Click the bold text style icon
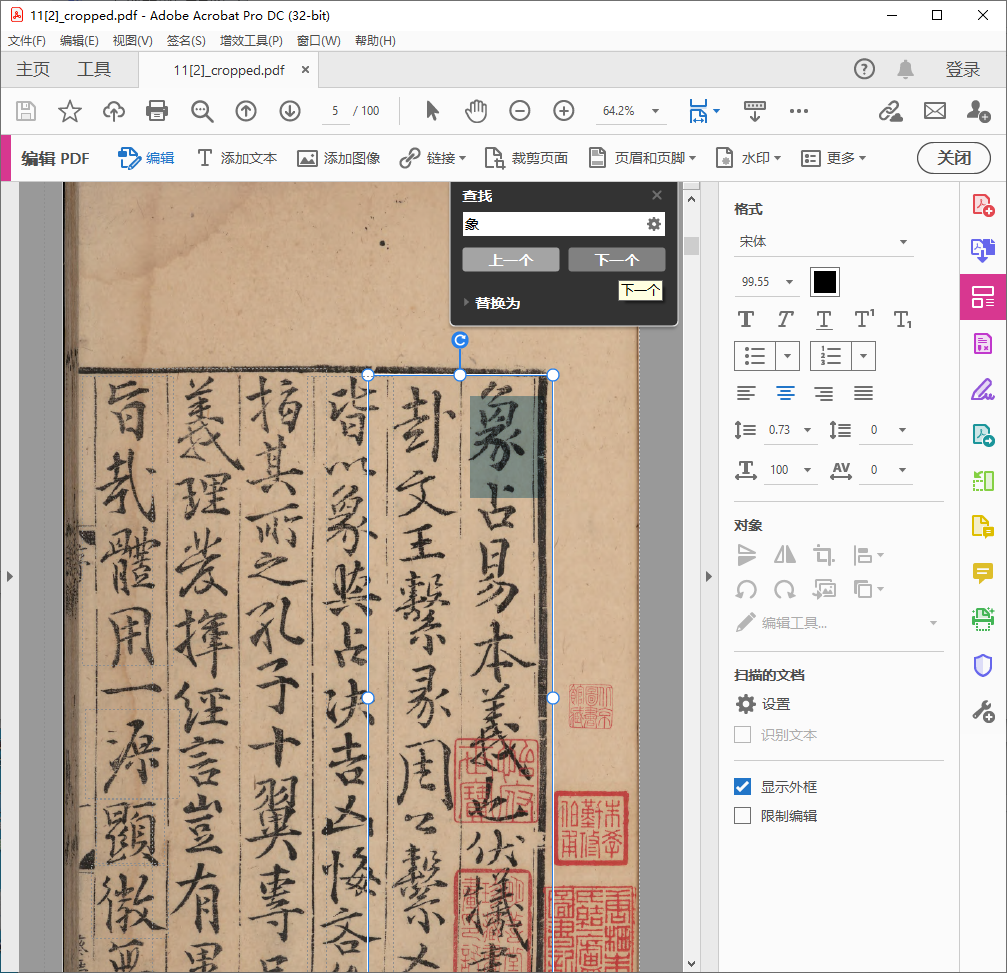Image resolution: width=1007 pixels, height=973 pixels. pyautogui.click(x=746, y=320)
